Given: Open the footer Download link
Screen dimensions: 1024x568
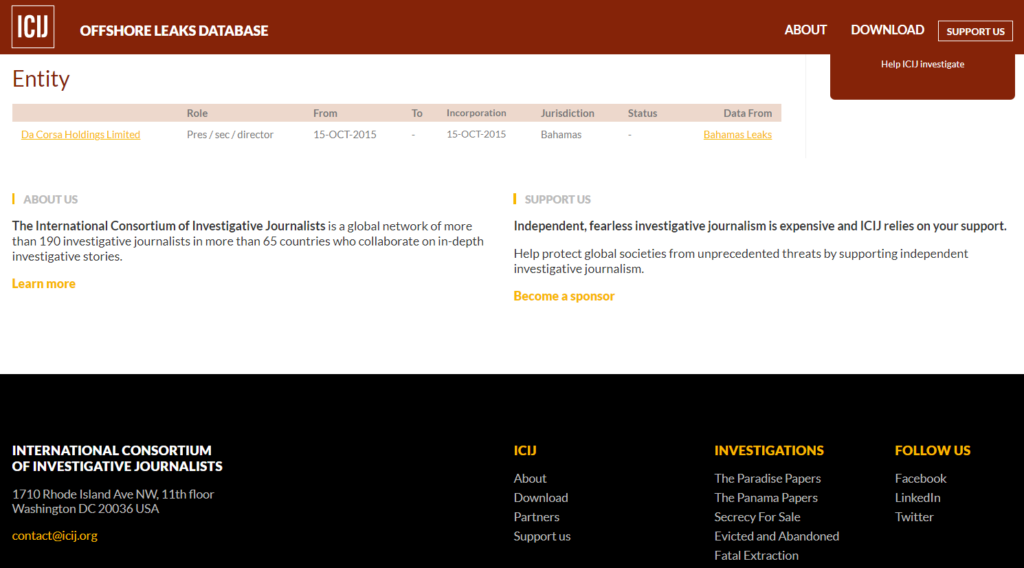Looking at the screenshot, I should click(541, 498).
